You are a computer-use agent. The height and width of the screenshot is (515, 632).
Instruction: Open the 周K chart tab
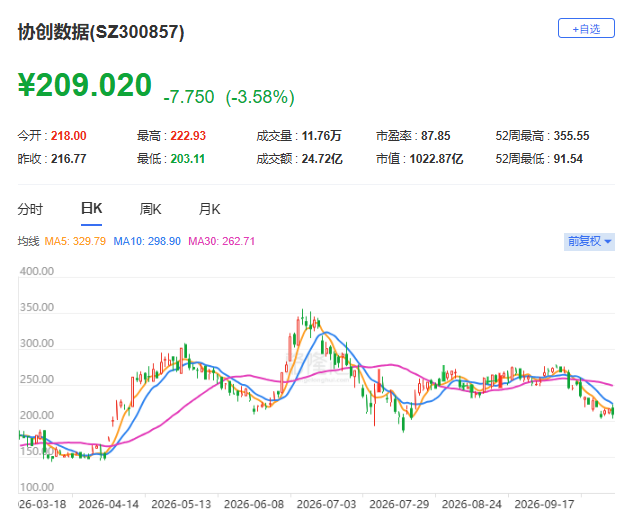pos(150,209)
